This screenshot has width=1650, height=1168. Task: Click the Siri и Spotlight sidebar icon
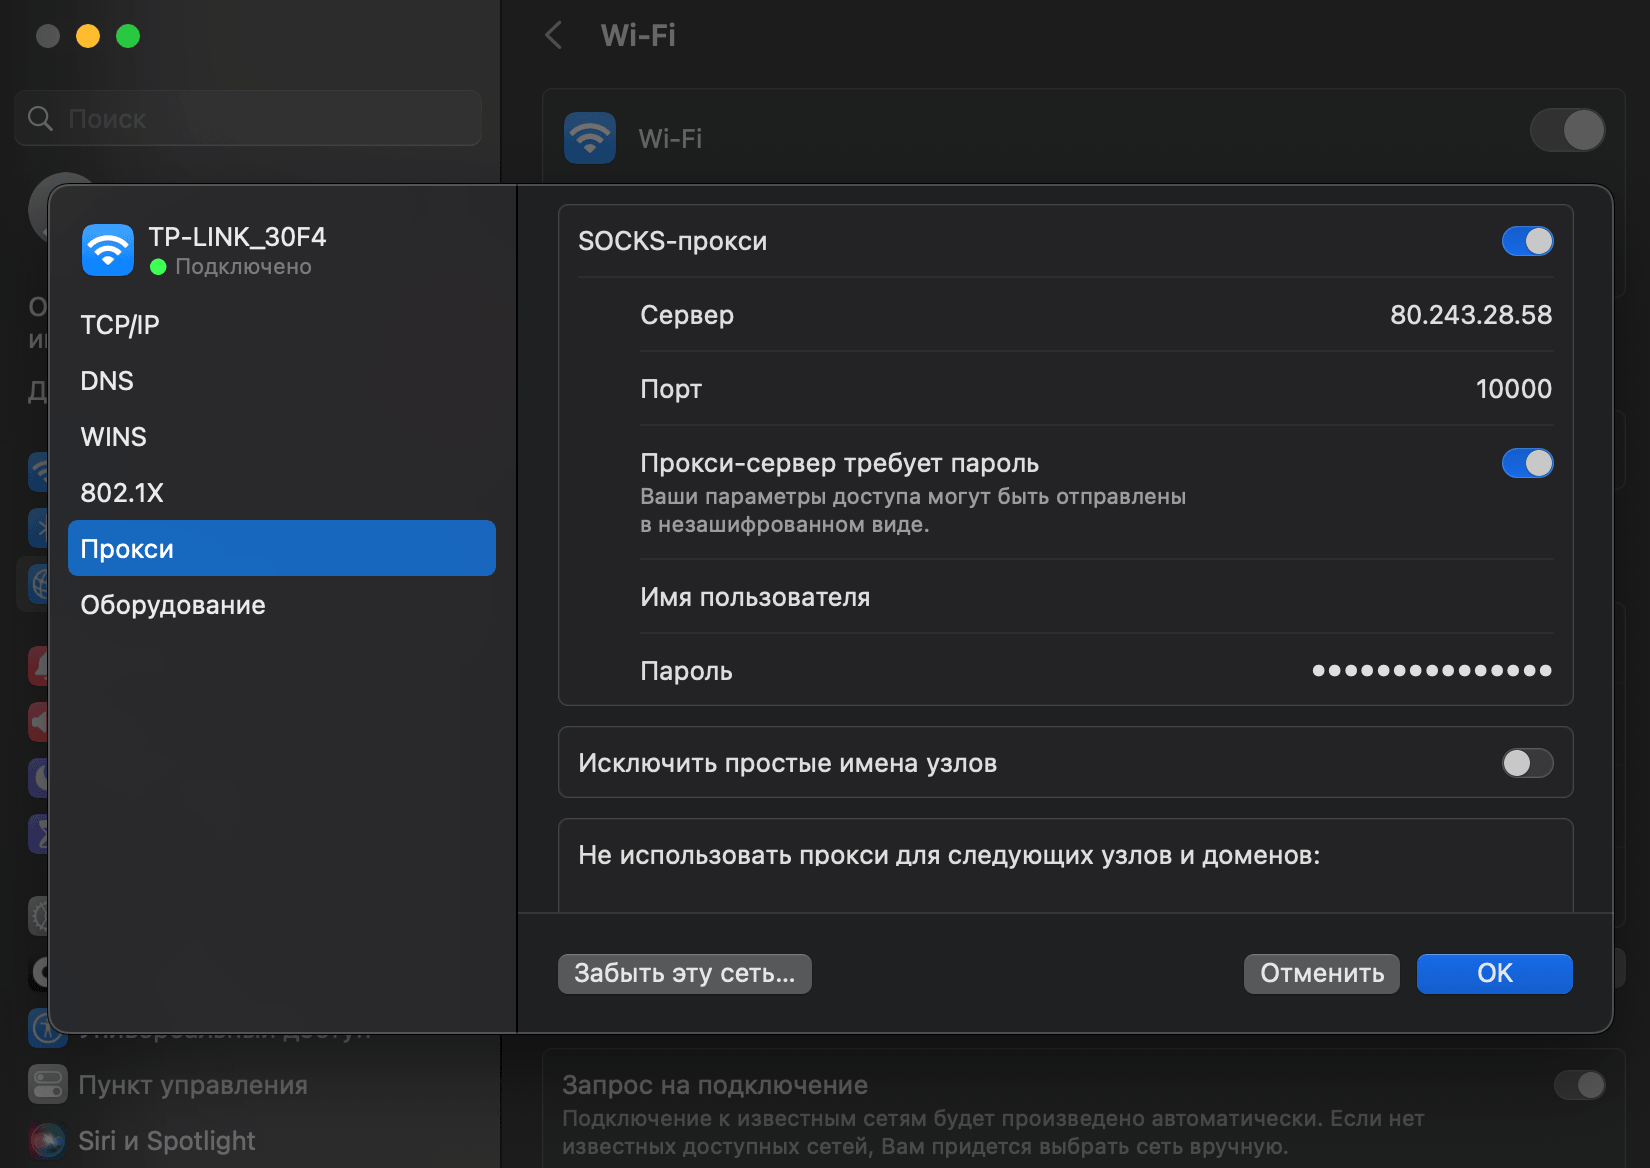[x=48, y=1141]
